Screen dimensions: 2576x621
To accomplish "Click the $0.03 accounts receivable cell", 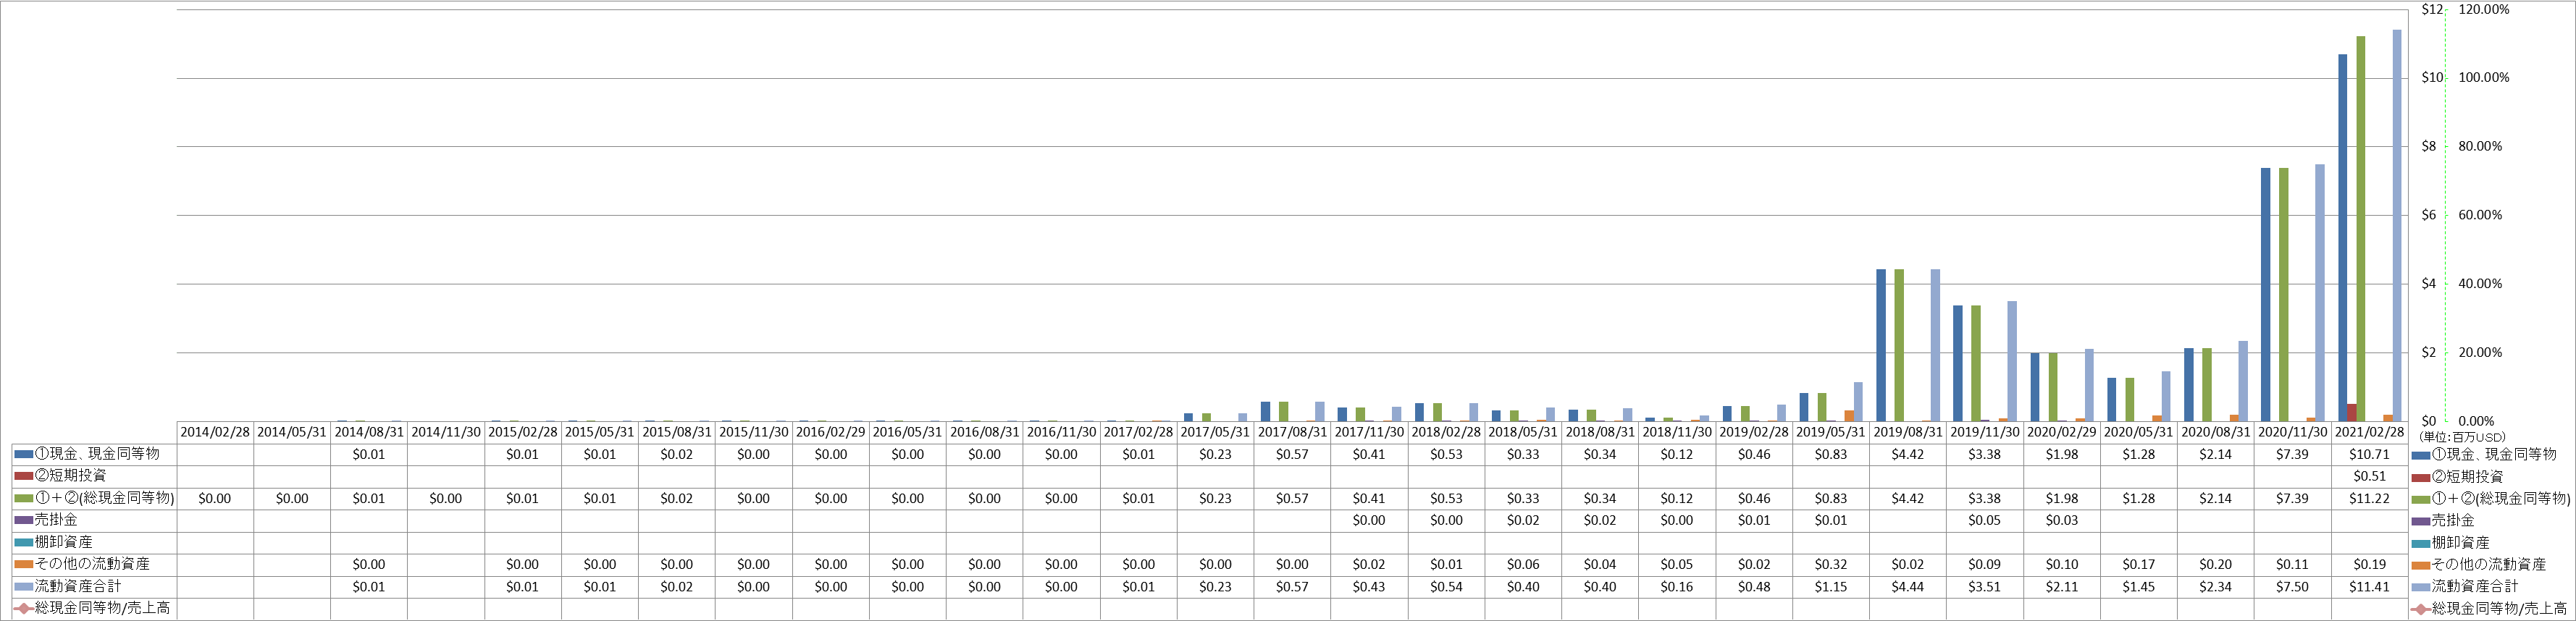I will pyautogui.click(x=2062, y=520).
